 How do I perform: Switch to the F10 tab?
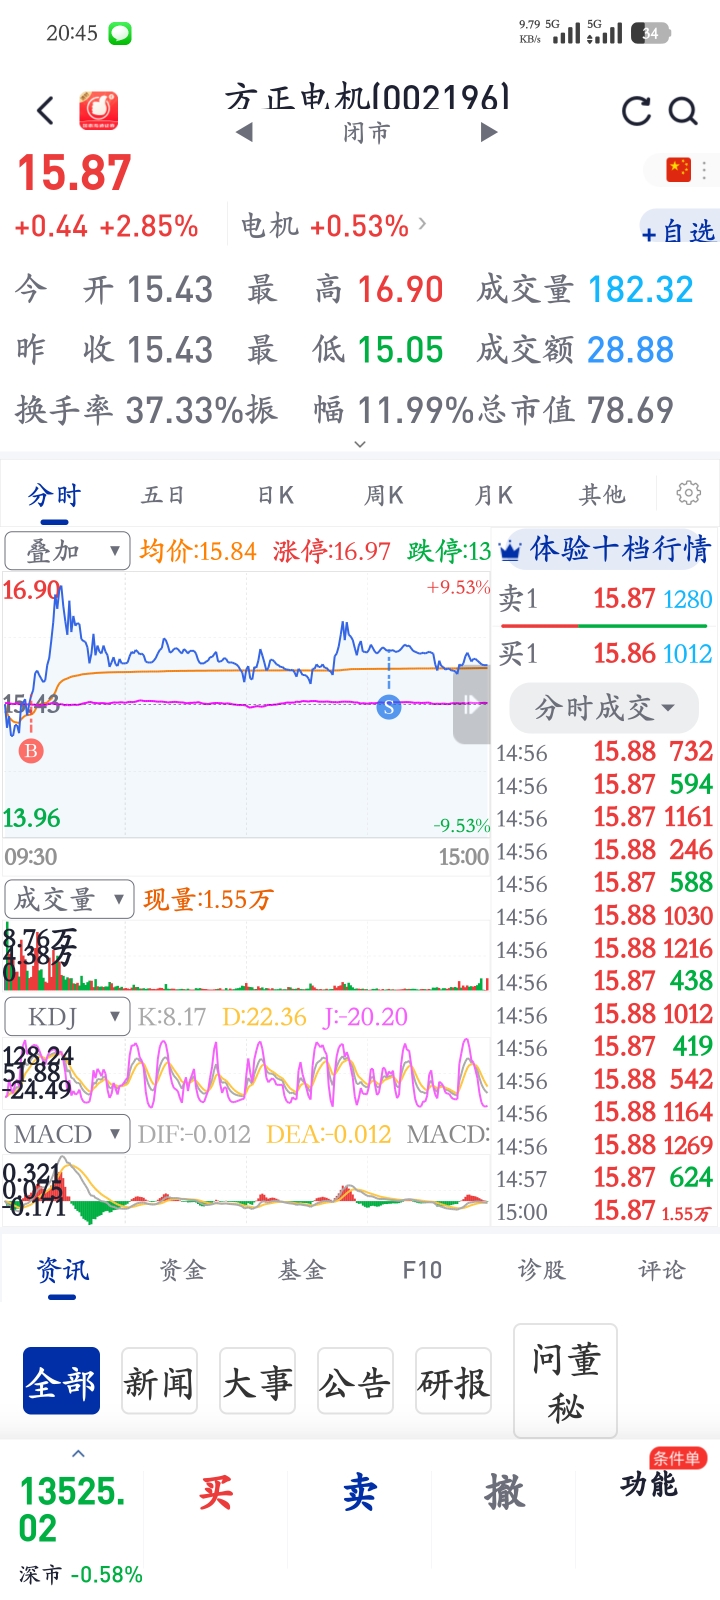pyautogui.click(x=422, y=1270)
